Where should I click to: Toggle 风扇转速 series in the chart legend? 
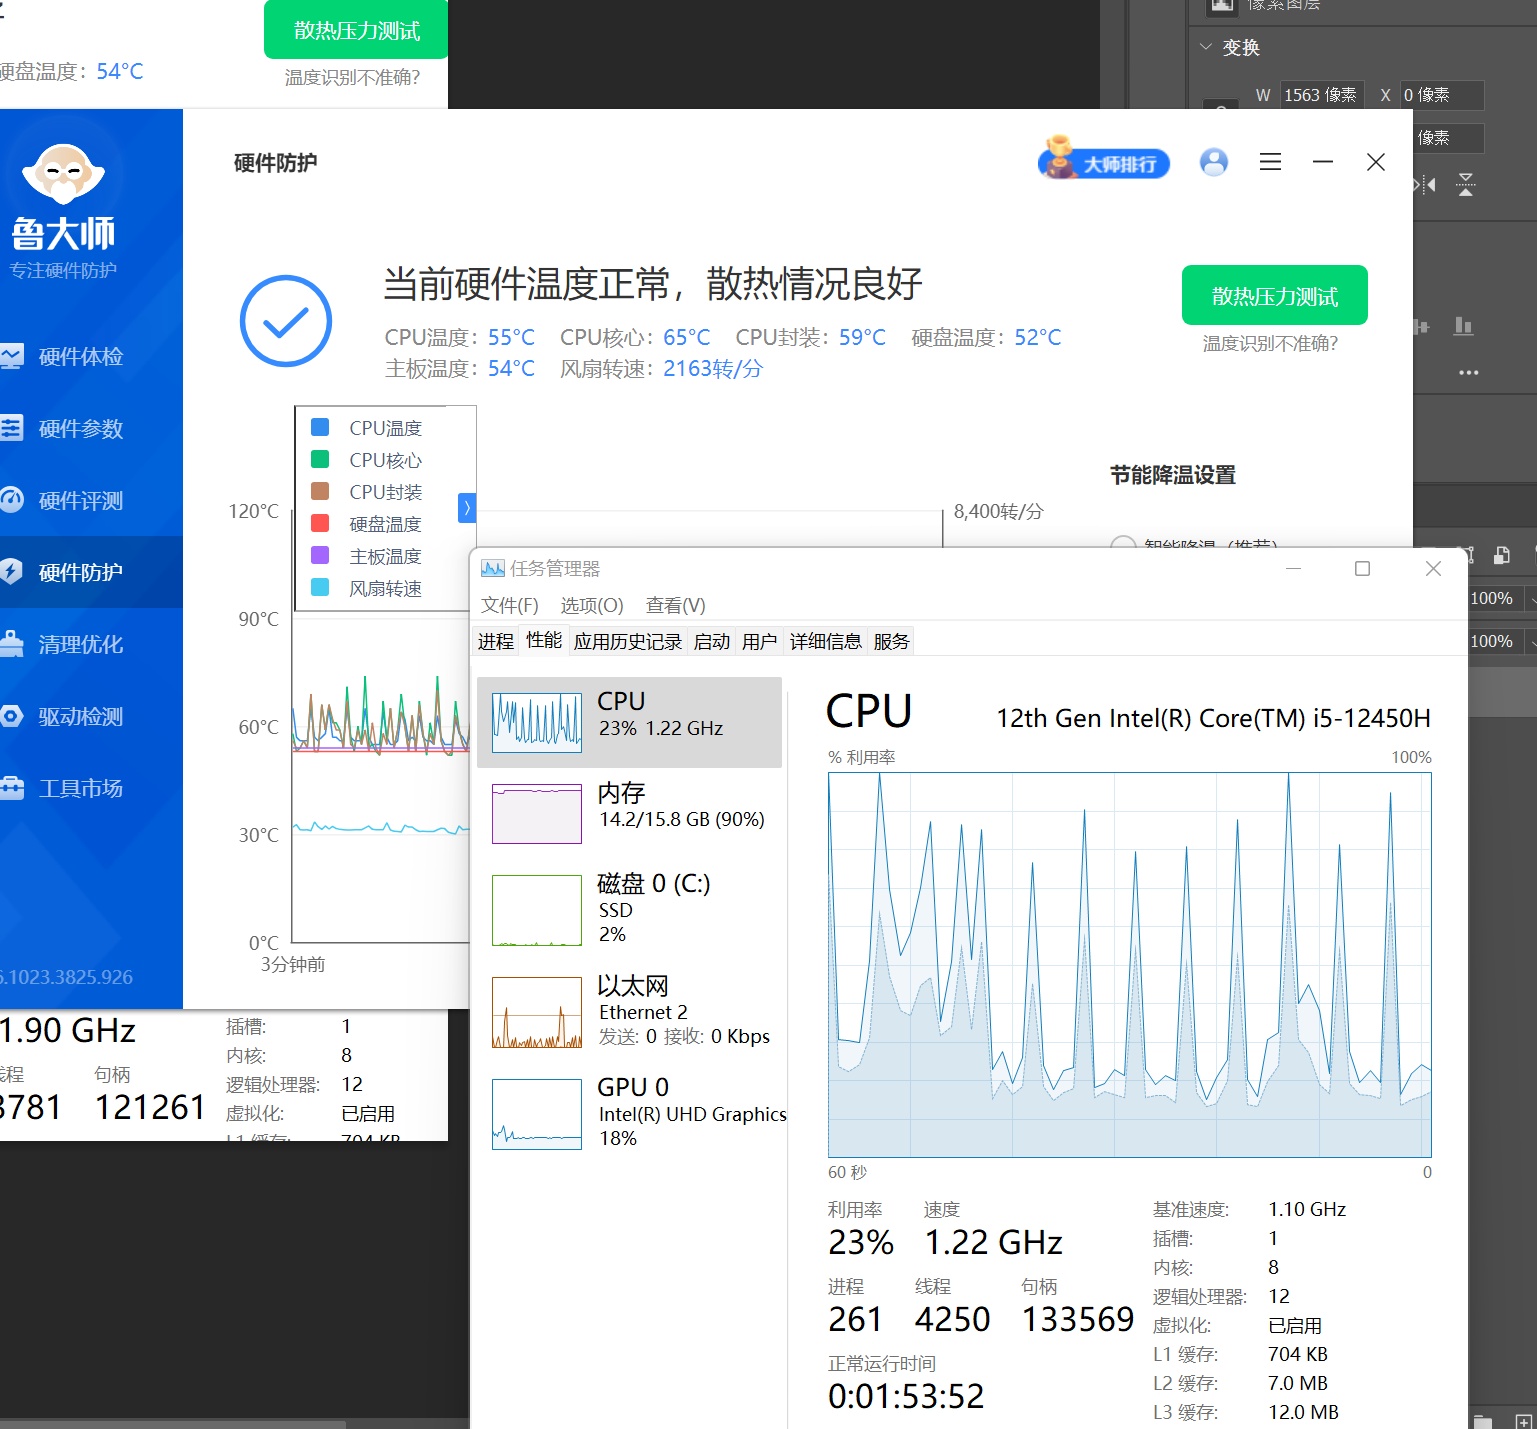coord(366,588)
